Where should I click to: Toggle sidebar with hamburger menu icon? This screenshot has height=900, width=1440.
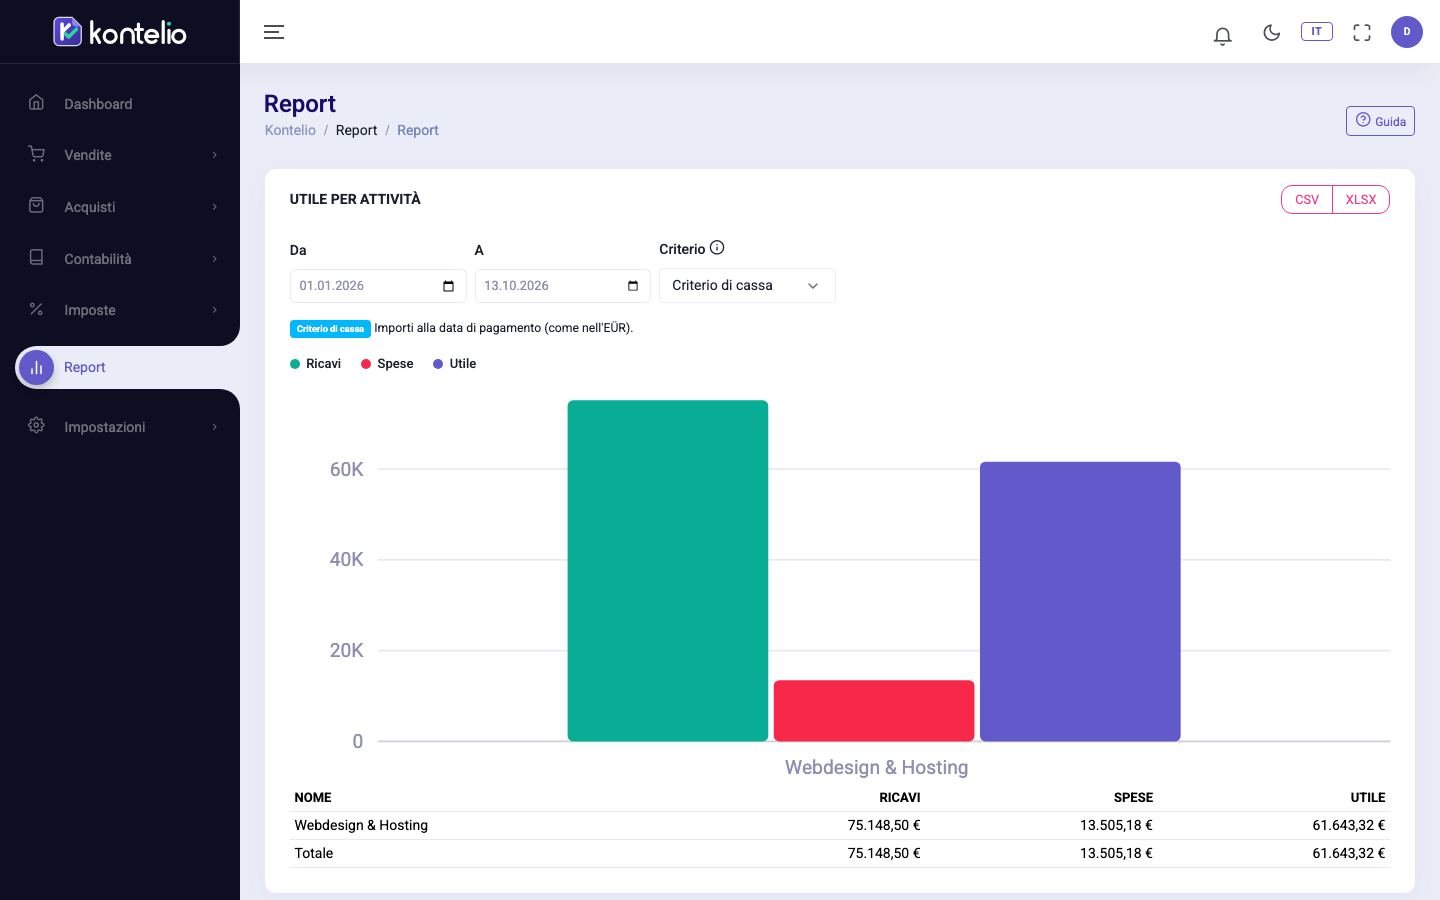pos(274,32)
